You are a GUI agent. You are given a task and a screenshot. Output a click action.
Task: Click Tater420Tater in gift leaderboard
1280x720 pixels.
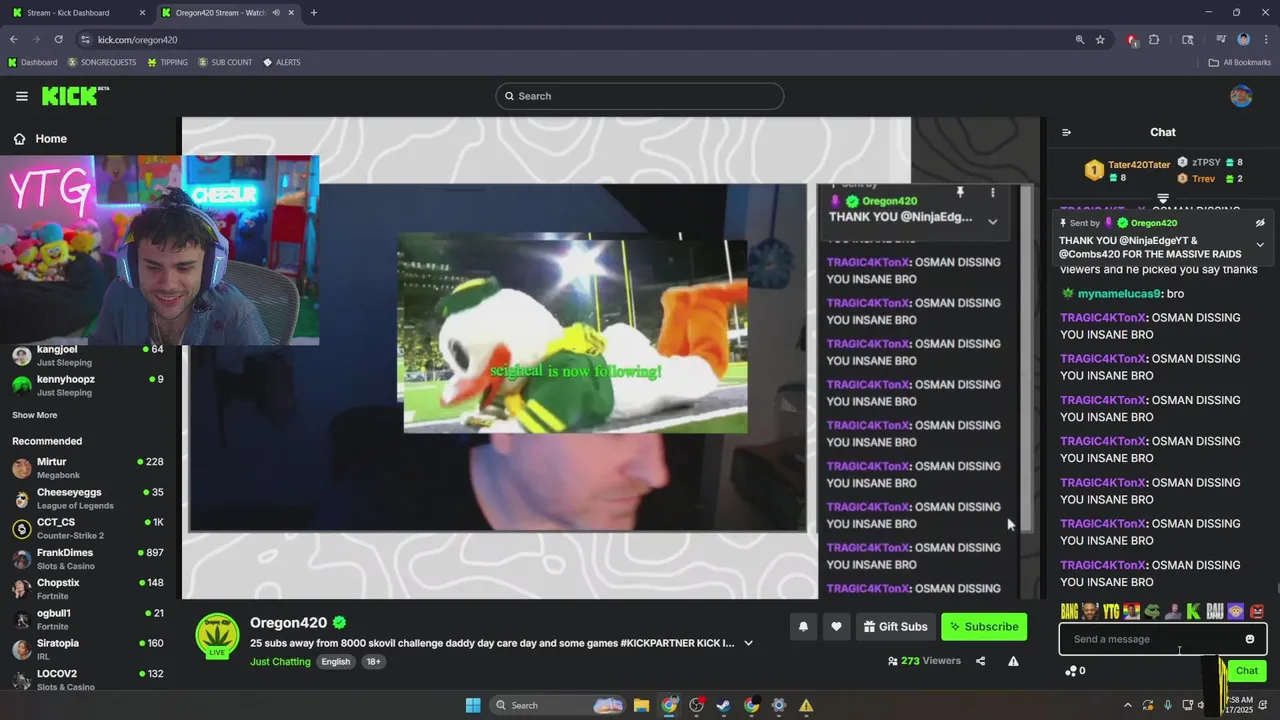click(1139, 165)
